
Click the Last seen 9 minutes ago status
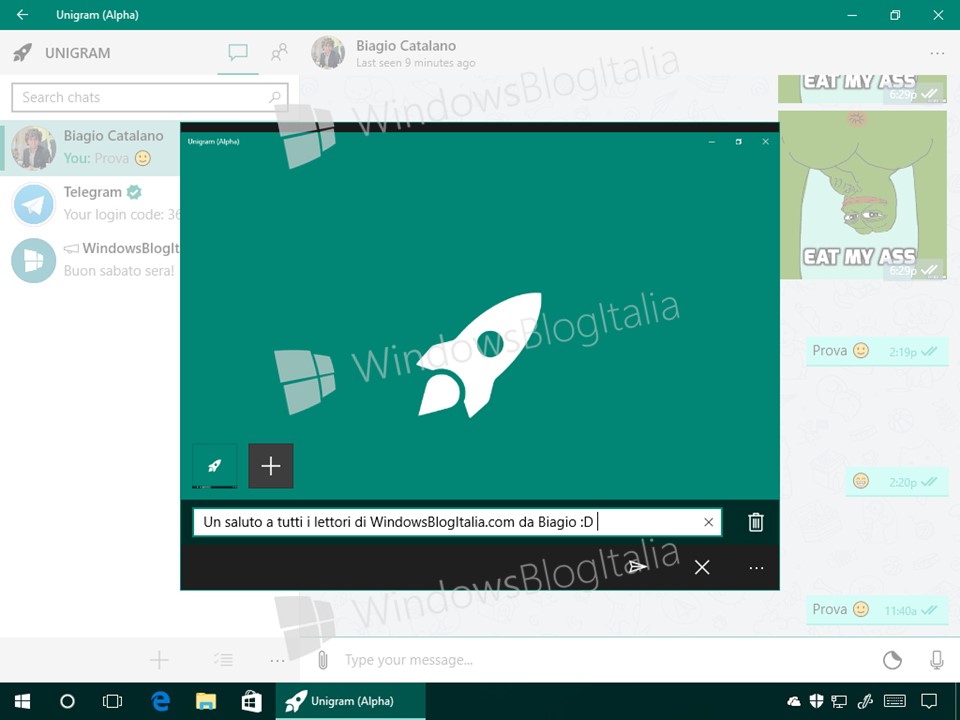(x=416, y=63)
